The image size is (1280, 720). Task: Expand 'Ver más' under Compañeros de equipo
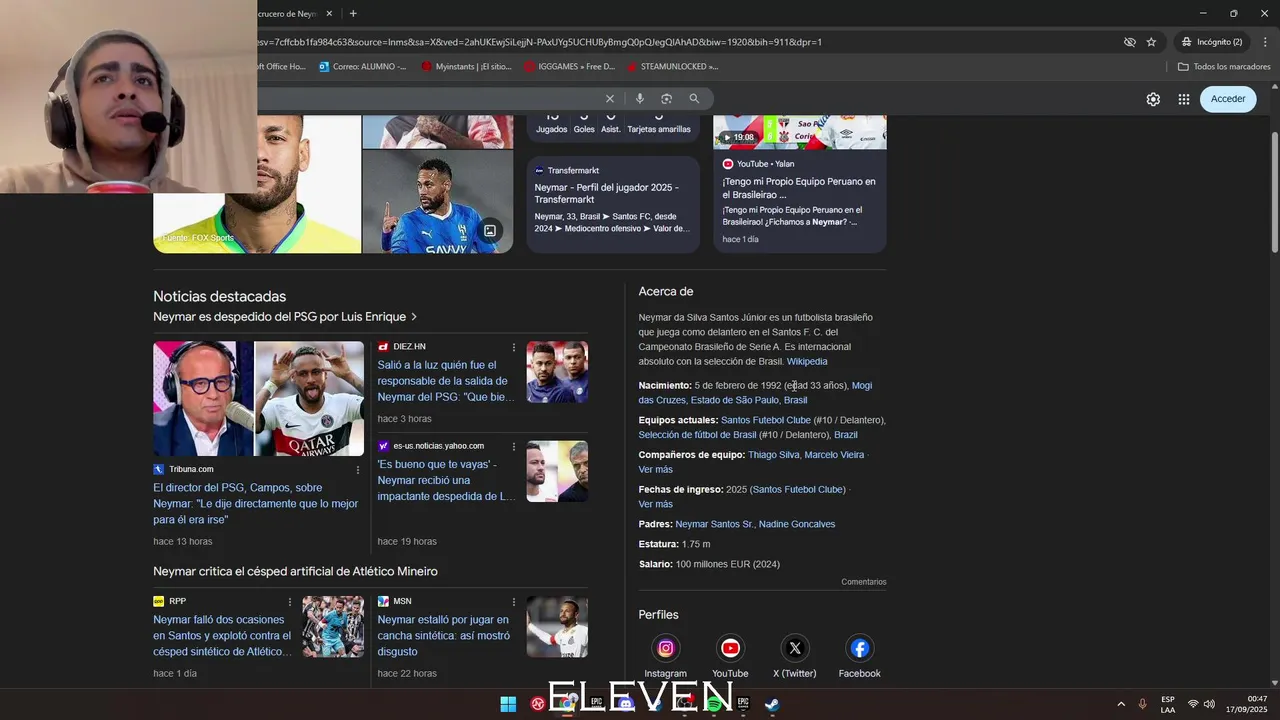tap(656, 469)
